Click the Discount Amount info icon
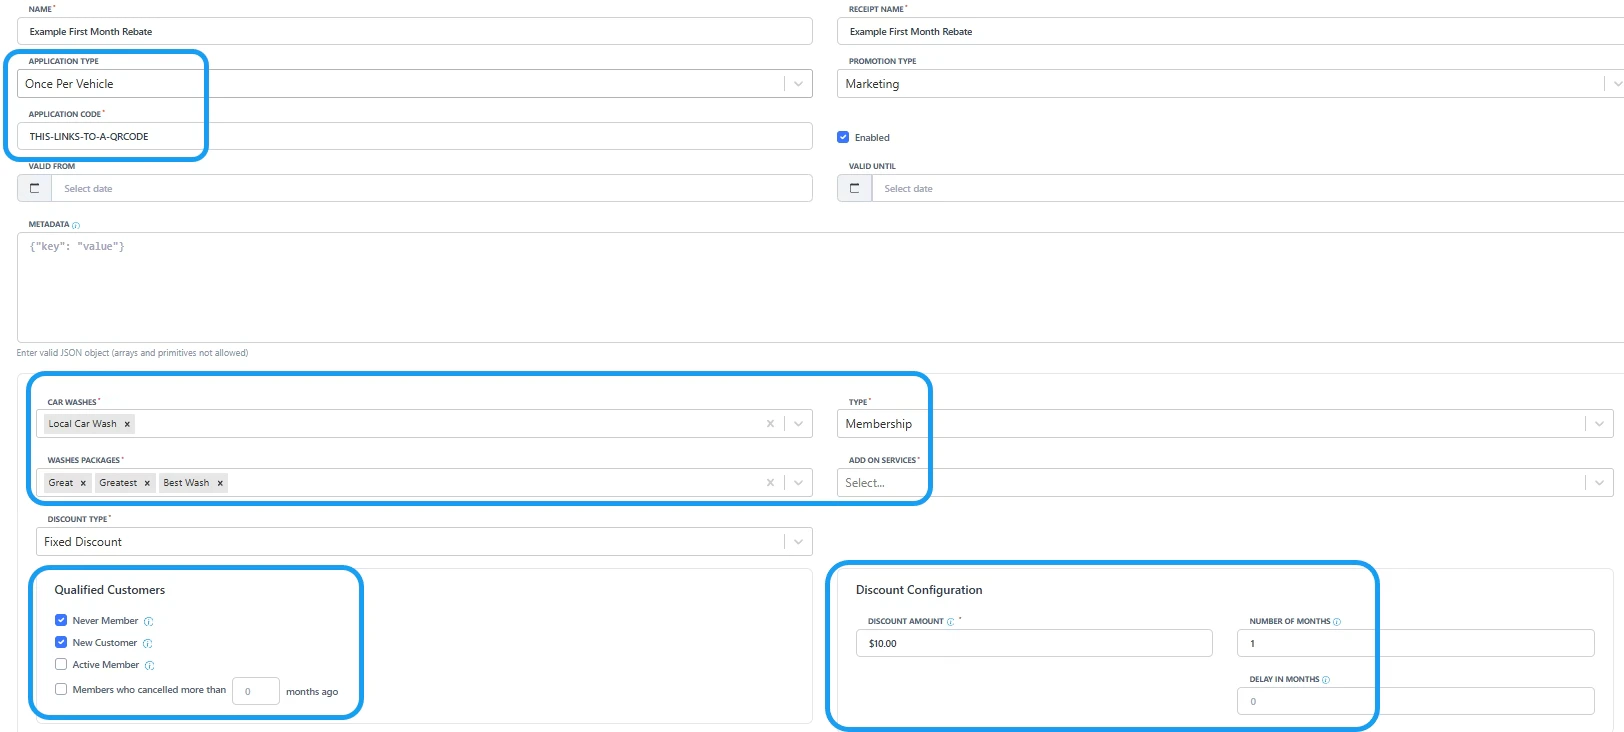The image size is (1624, 732). click(950, 622)
